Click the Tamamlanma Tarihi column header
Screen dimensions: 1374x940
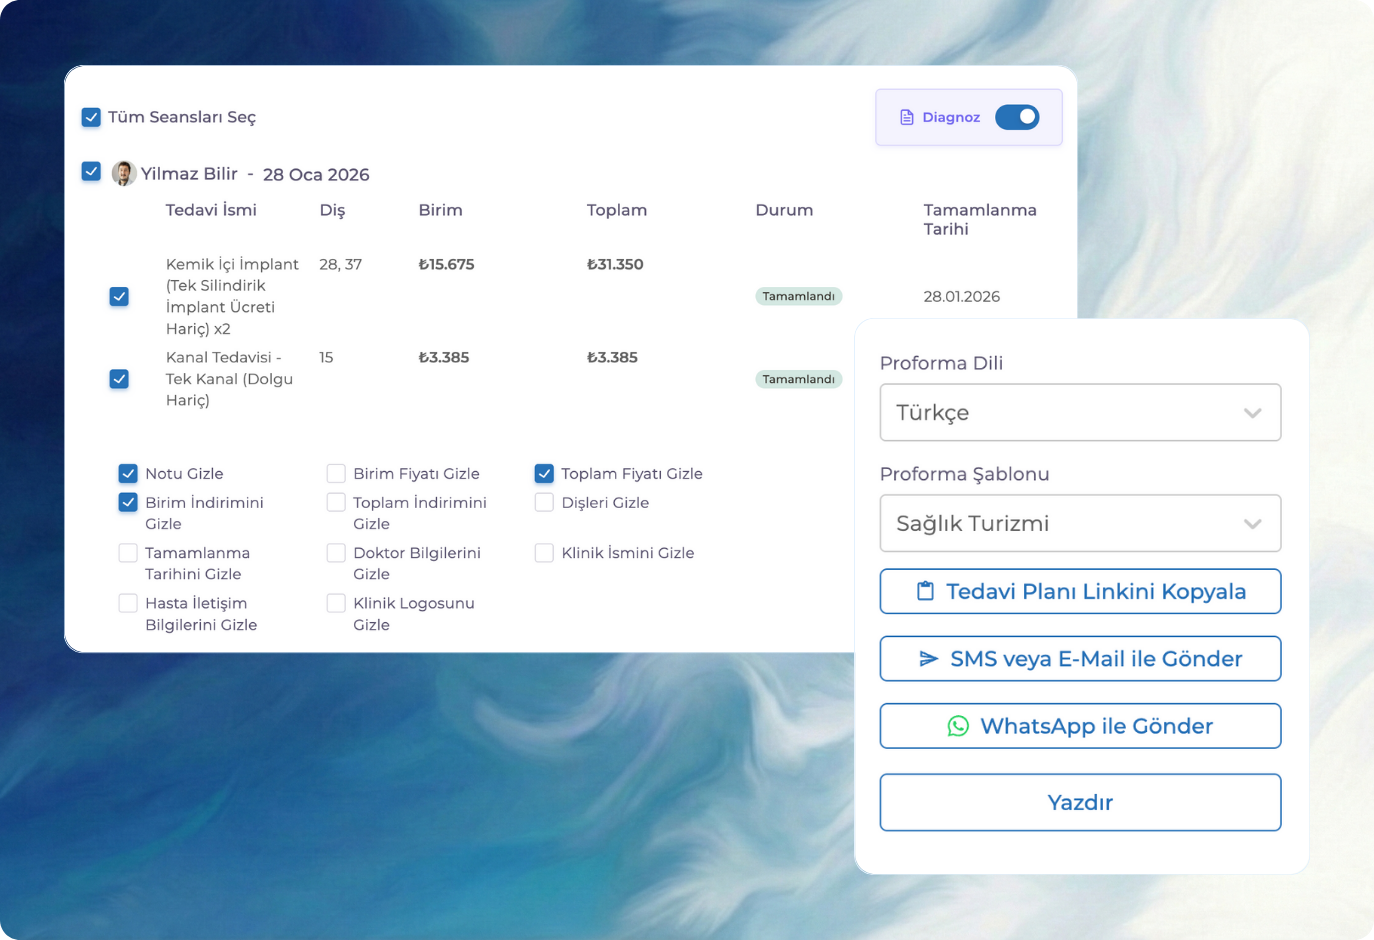click(980, 219)
